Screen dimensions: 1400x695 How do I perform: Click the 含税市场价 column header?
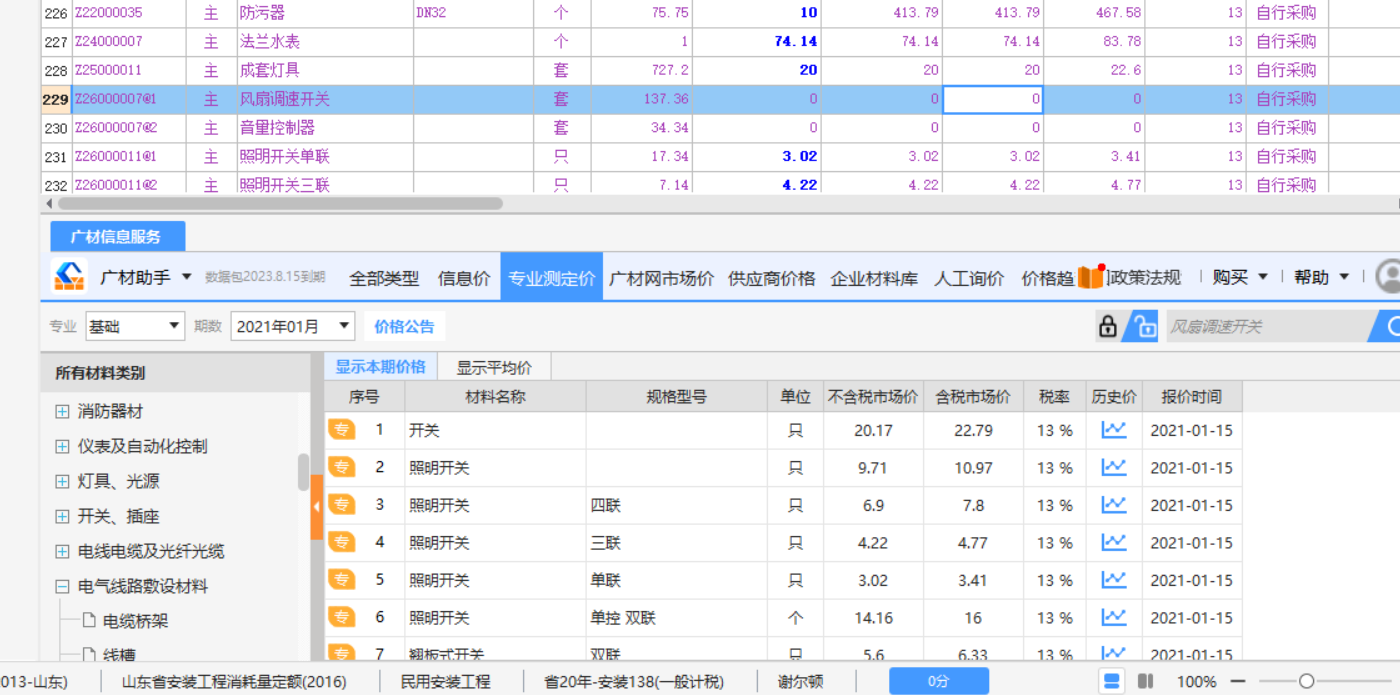click(973, 396)
